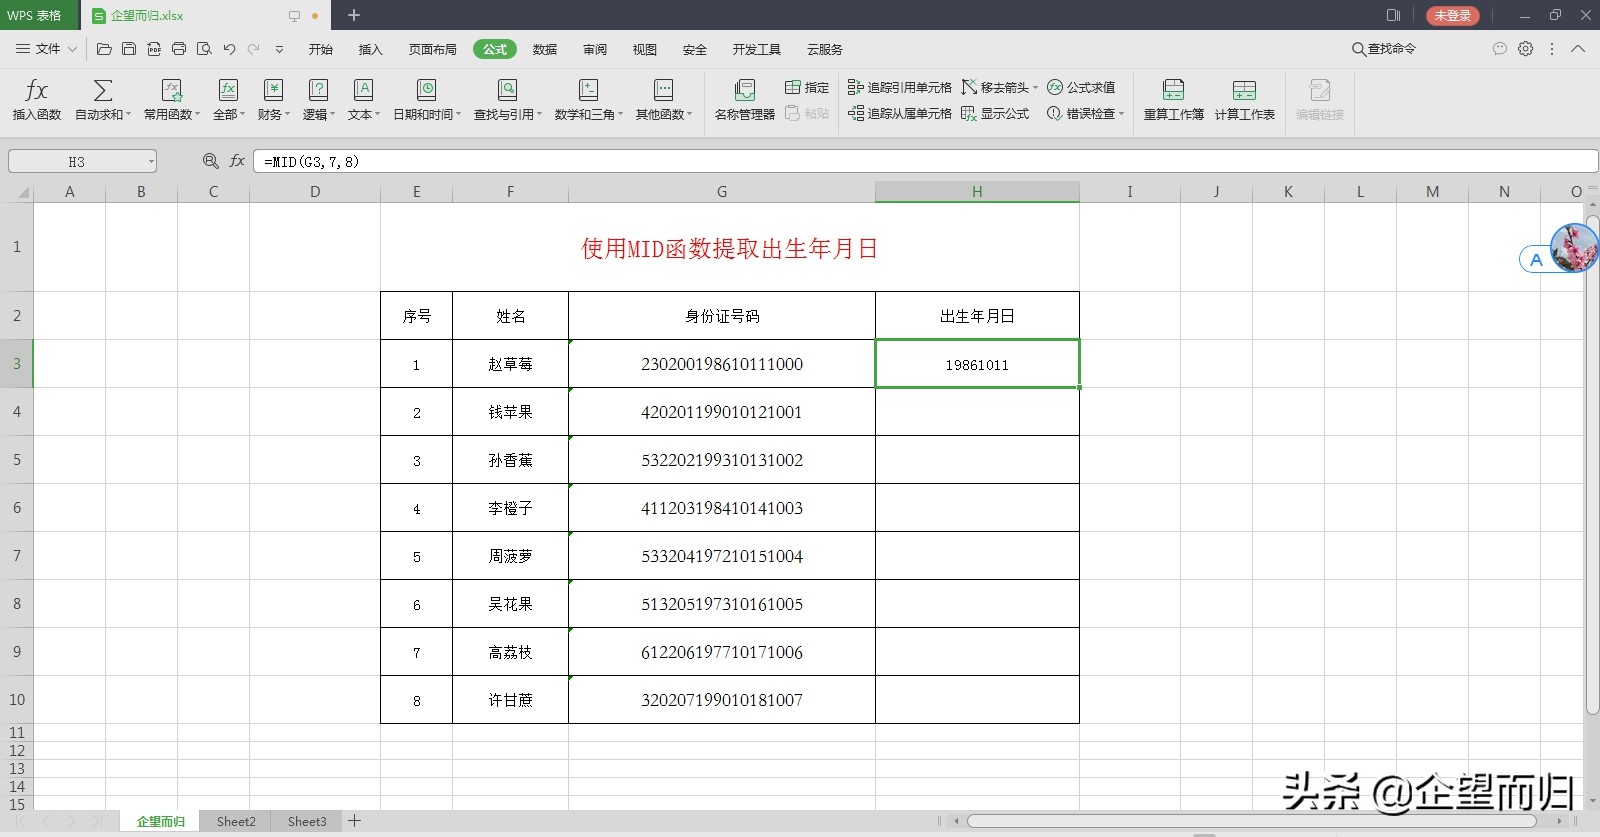Open the common functions (常用函数) icon
This screenshot has width=1600, height=837.
[171, 91]
